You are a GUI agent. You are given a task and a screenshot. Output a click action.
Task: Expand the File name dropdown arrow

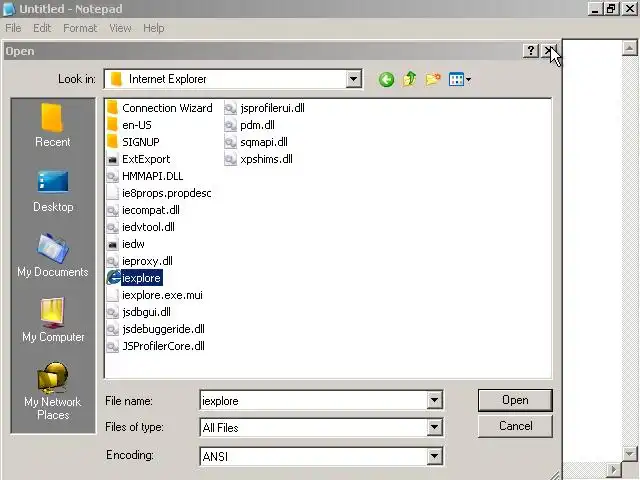434,400
